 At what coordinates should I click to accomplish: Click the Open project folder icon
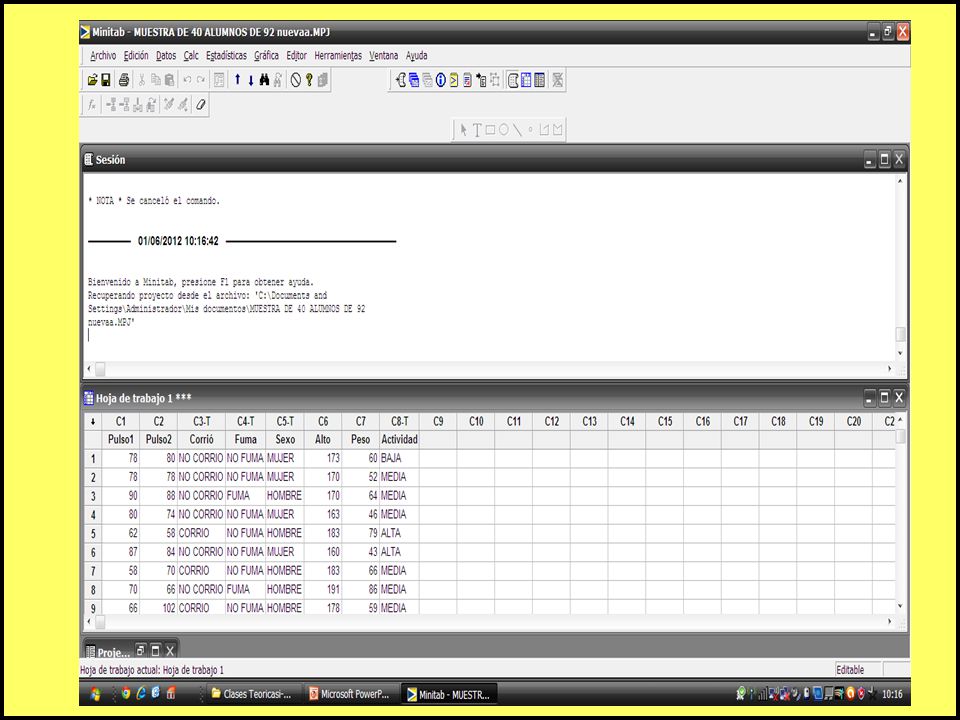pos(92,80)
